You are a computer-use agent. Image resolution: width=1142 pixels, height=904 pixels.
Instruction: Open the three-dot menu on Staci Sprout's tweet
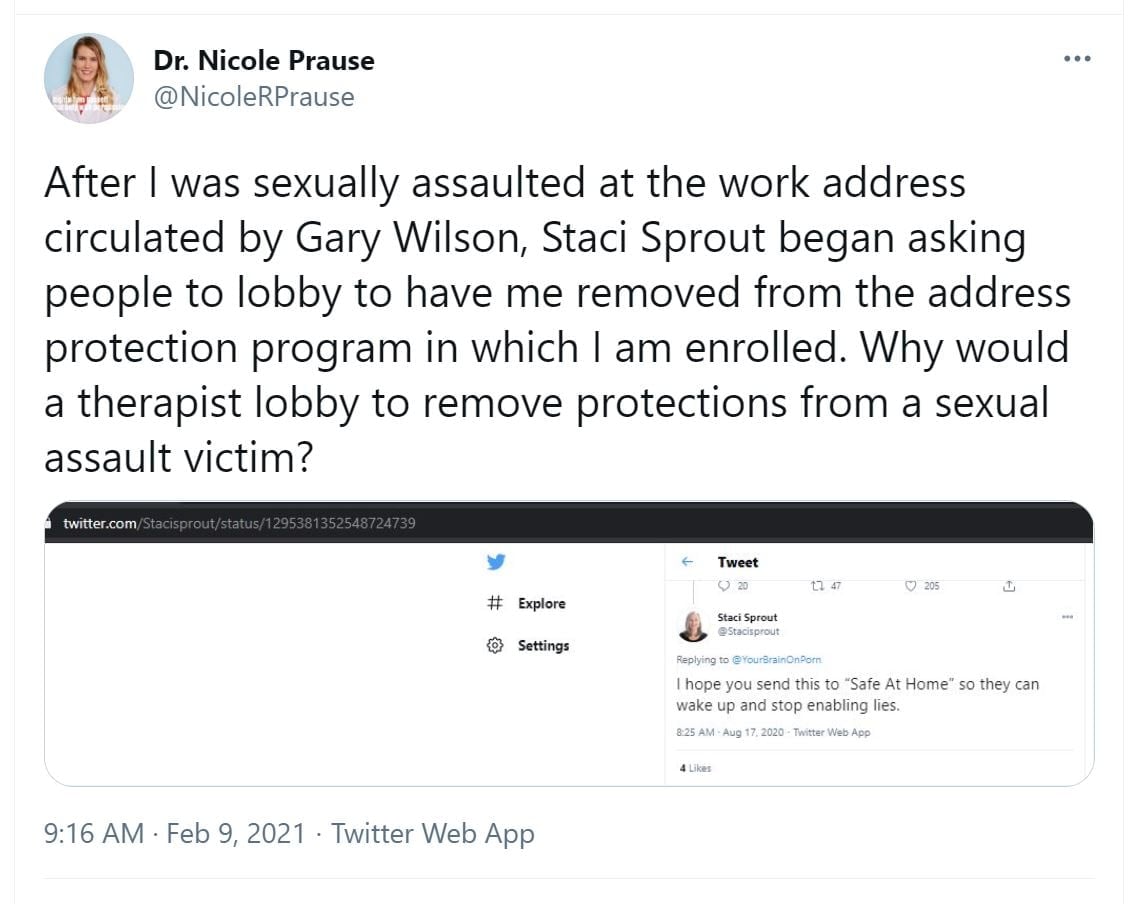(1067, 617)
